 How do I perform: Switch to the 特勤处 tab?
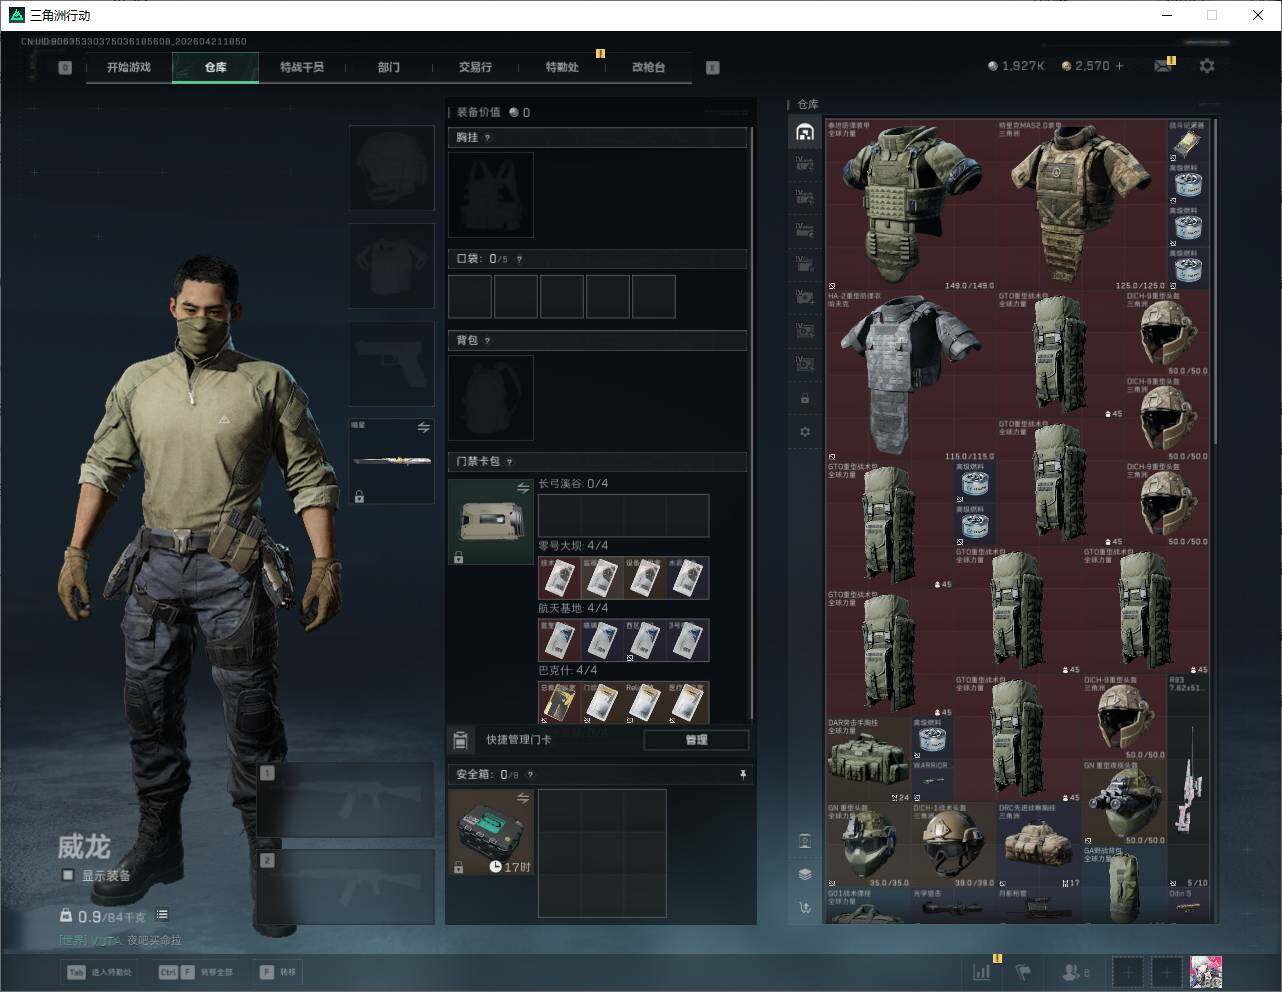(x=562, y=67)
